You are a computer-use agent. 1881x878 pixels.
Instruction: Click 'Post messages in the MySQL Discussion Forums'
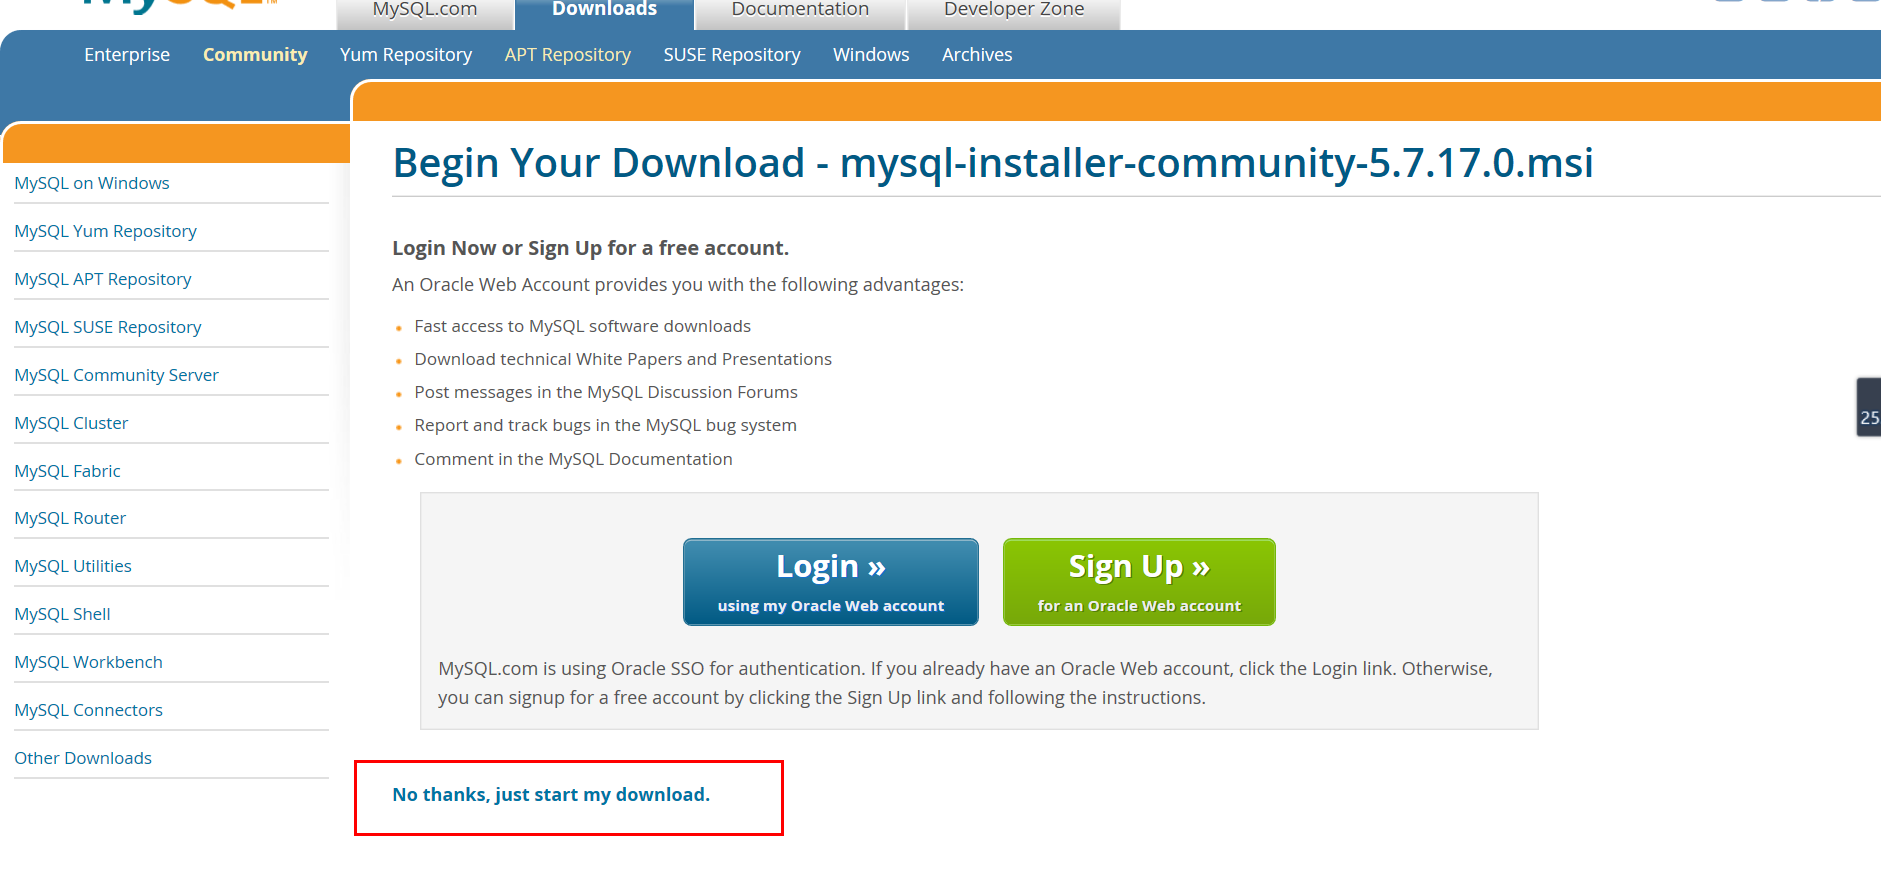point(606,392)
